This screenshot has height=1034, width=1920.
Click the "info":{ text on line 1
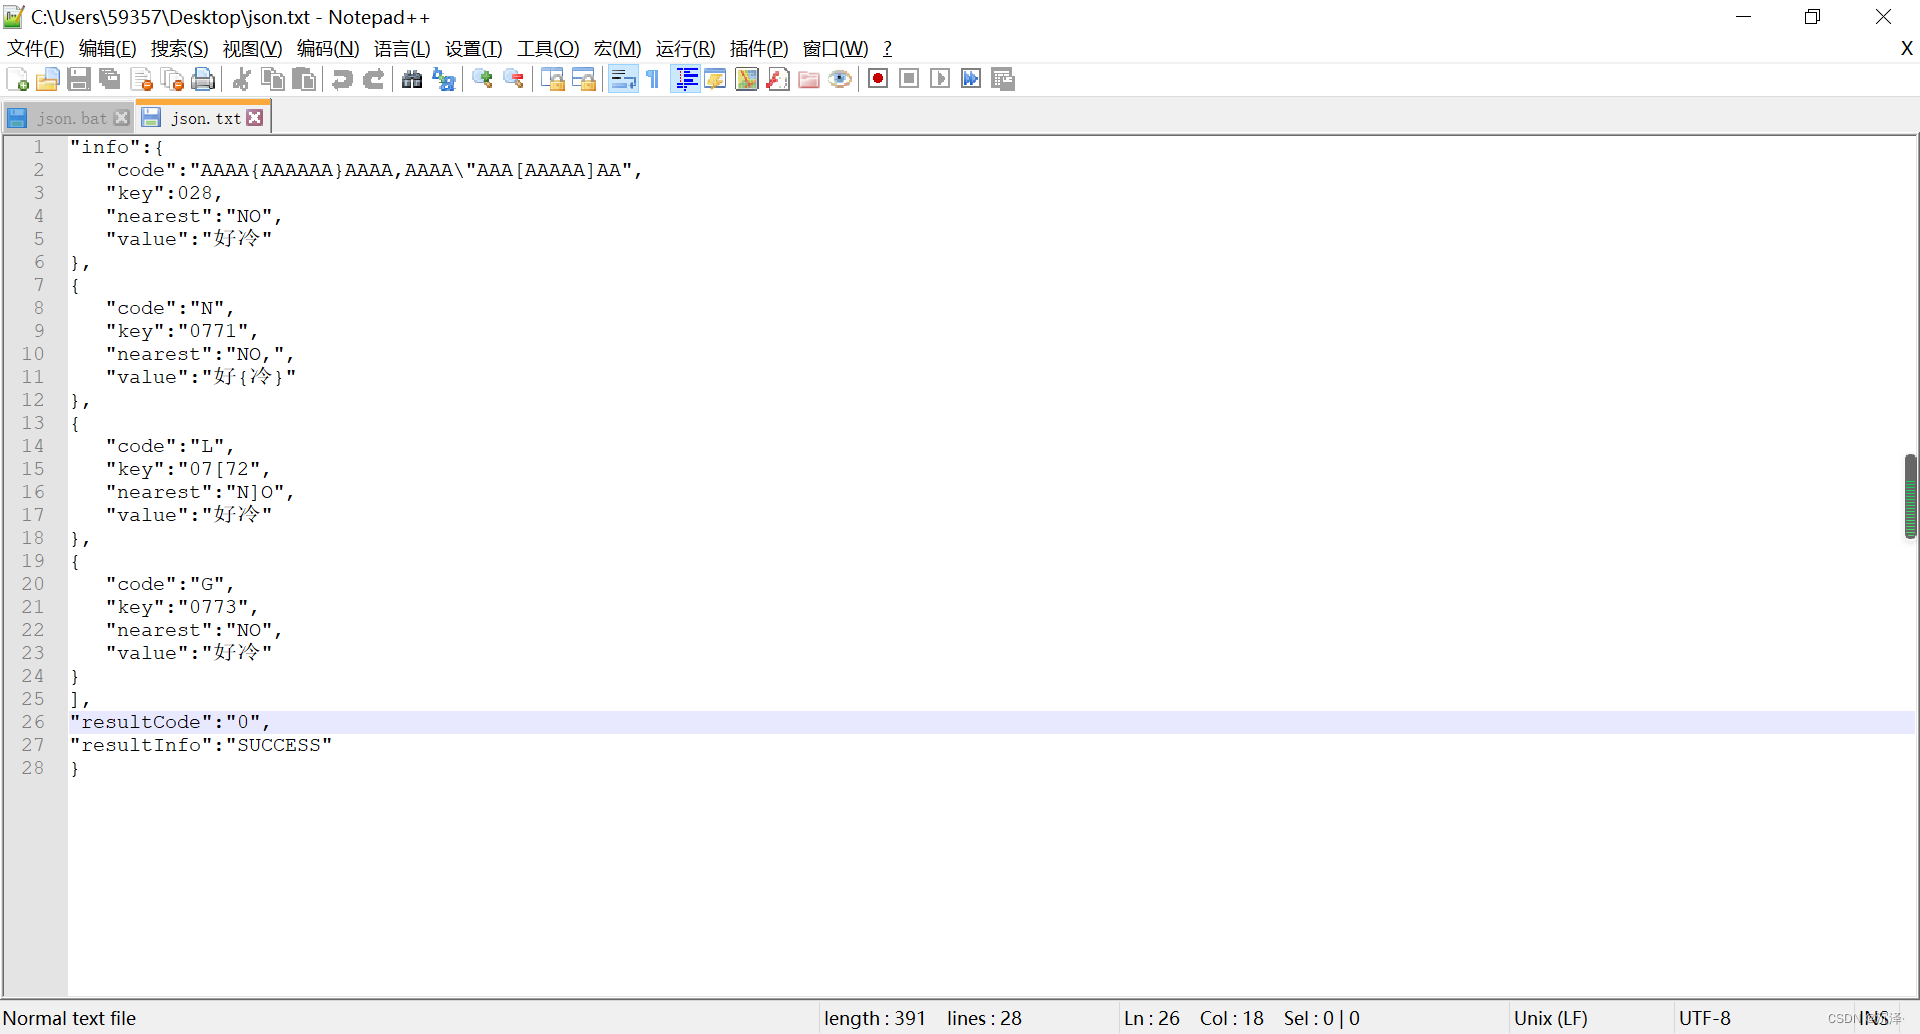click(x=117, y=147)
